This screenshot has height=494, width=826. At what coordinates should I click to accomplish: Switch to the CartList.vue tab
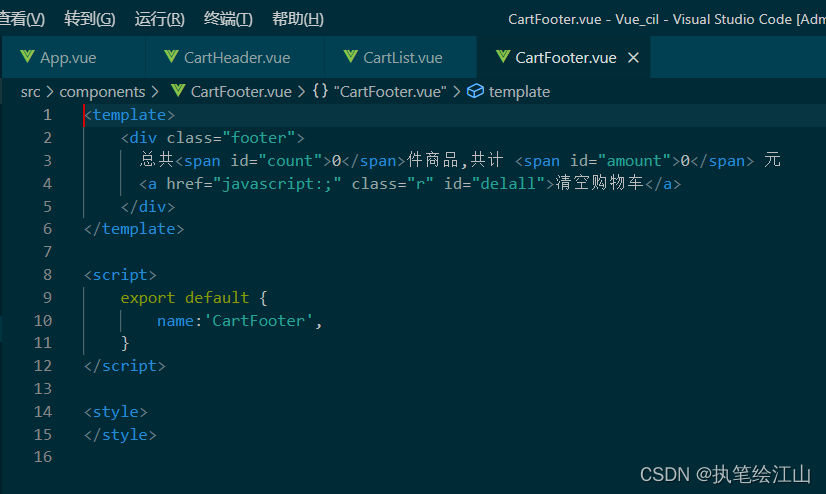[400, 57]
